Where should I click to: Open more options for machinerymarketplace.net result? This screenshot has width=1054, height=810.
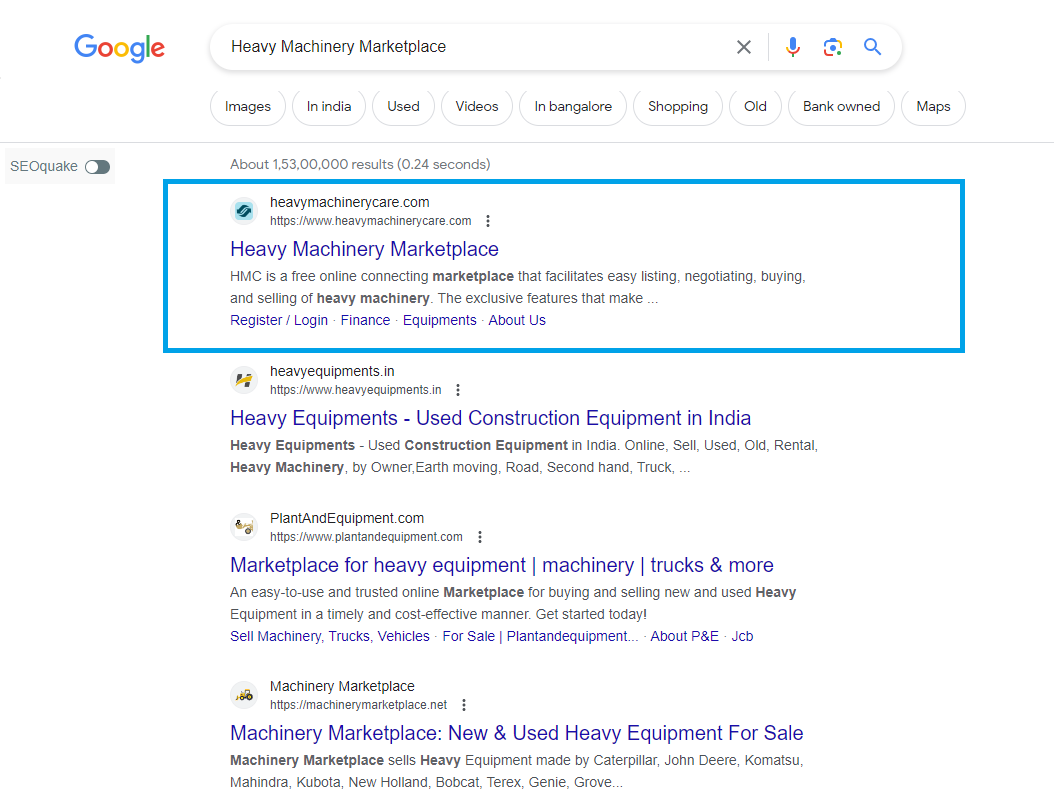point(464,705)
